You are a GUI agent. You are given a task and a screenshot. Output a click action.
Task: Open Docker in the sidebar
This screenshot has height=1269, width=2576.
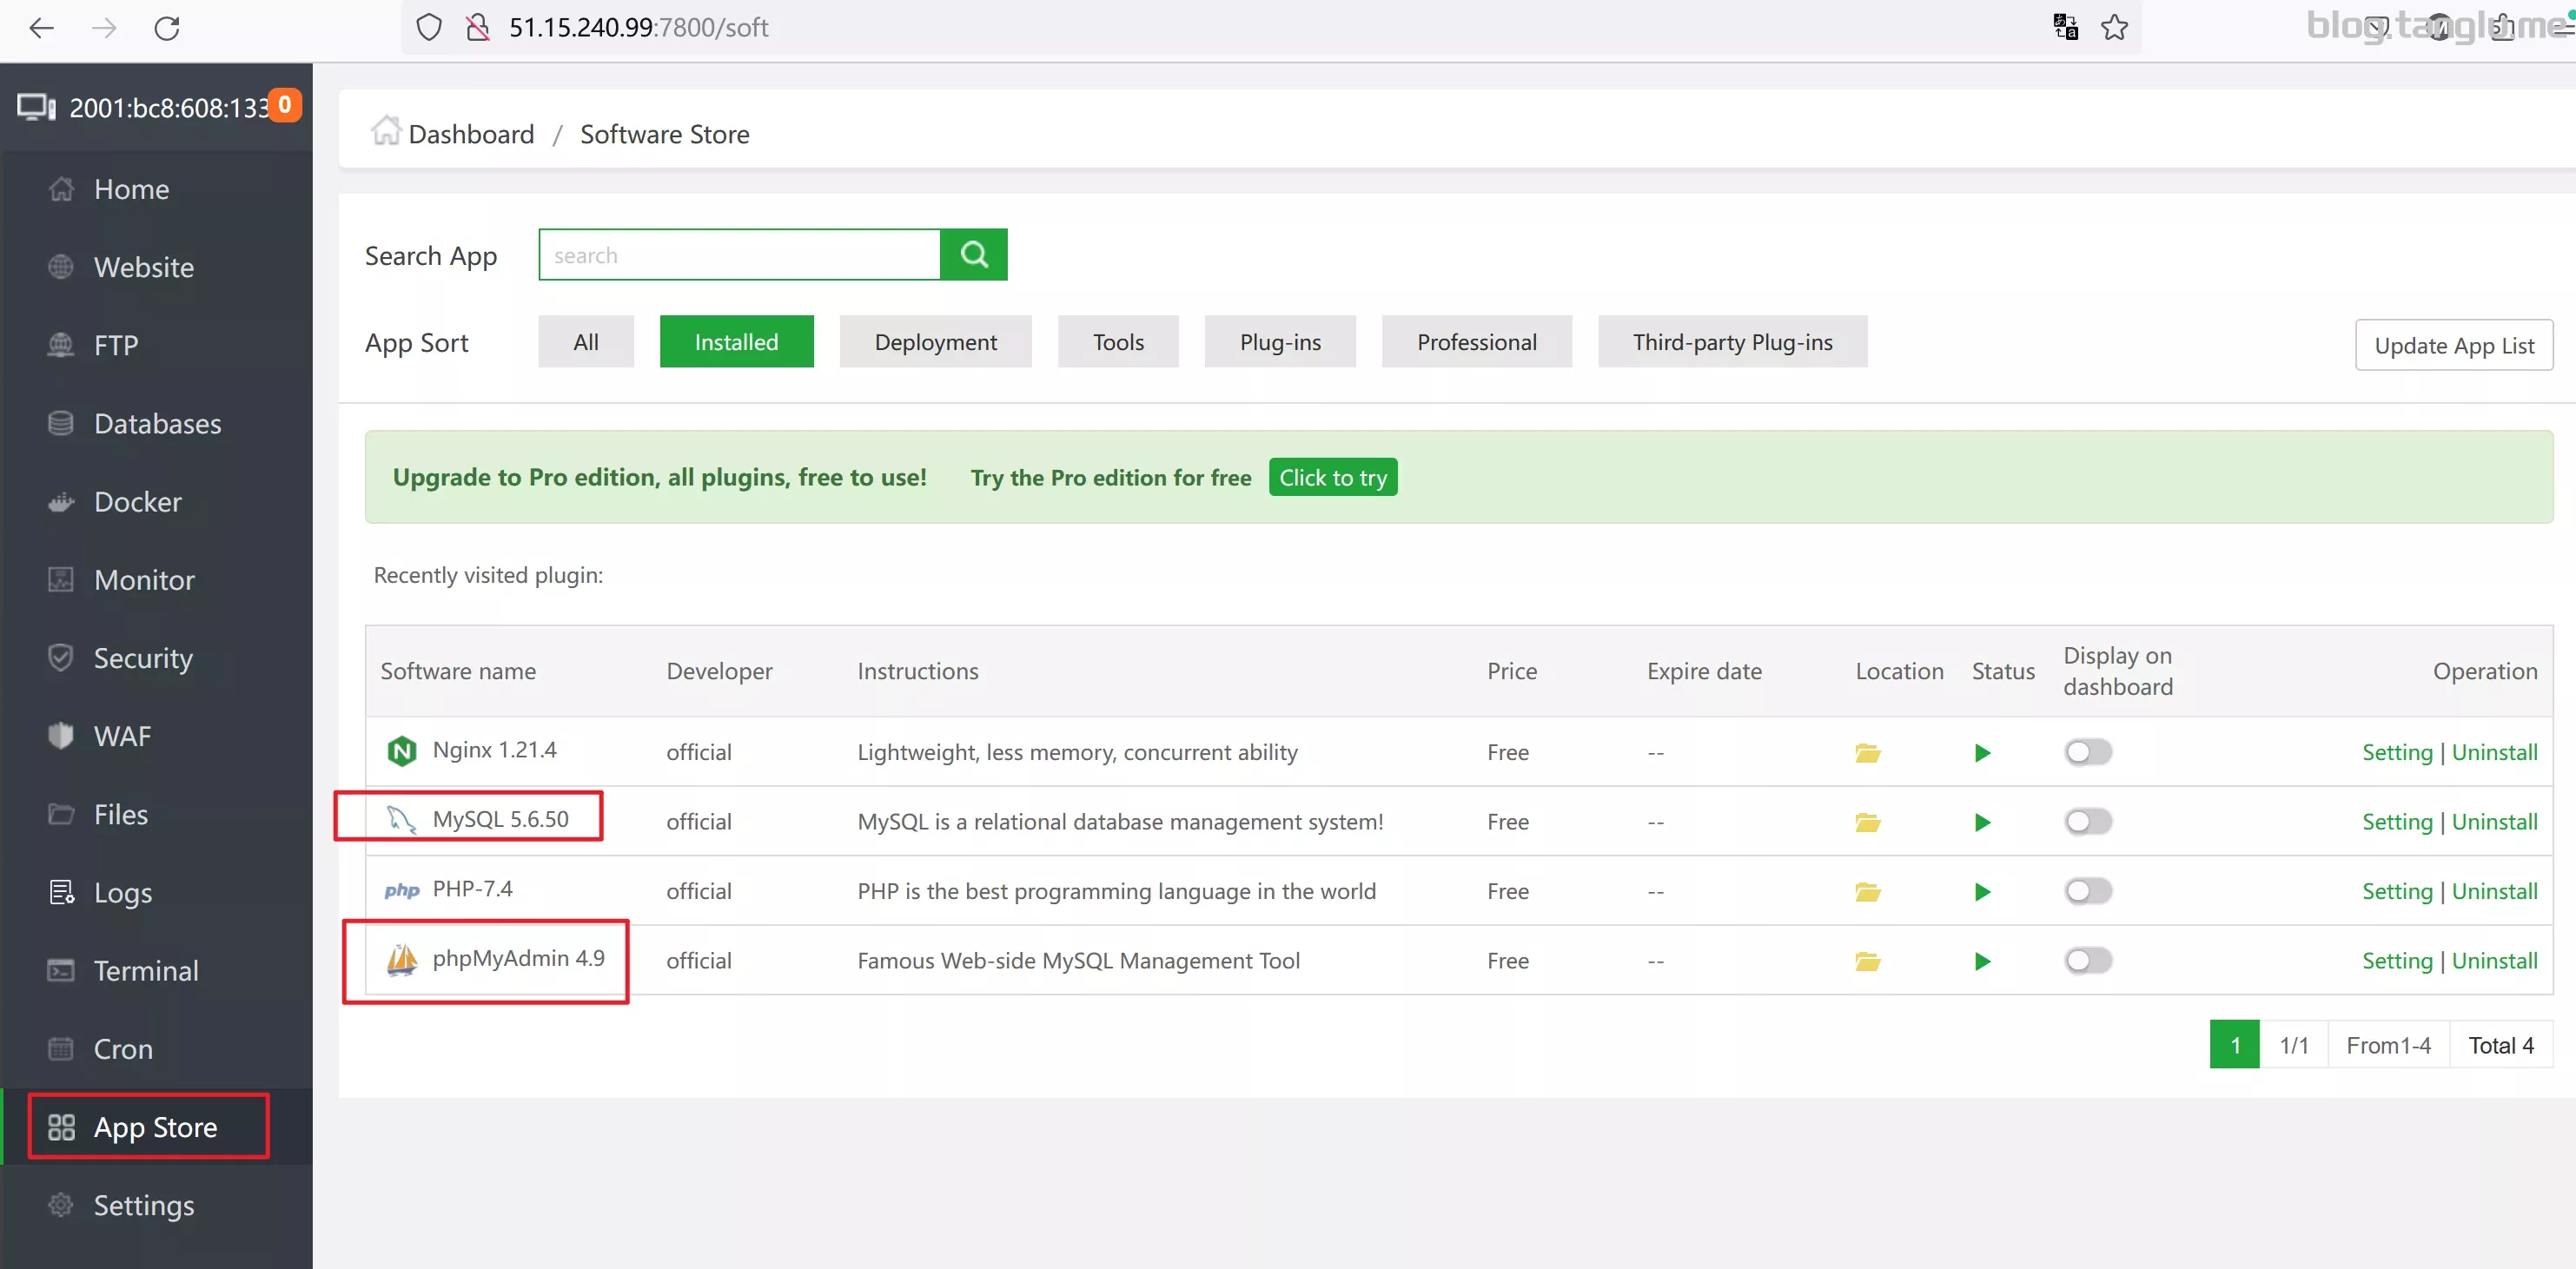[x=156, y=502]
